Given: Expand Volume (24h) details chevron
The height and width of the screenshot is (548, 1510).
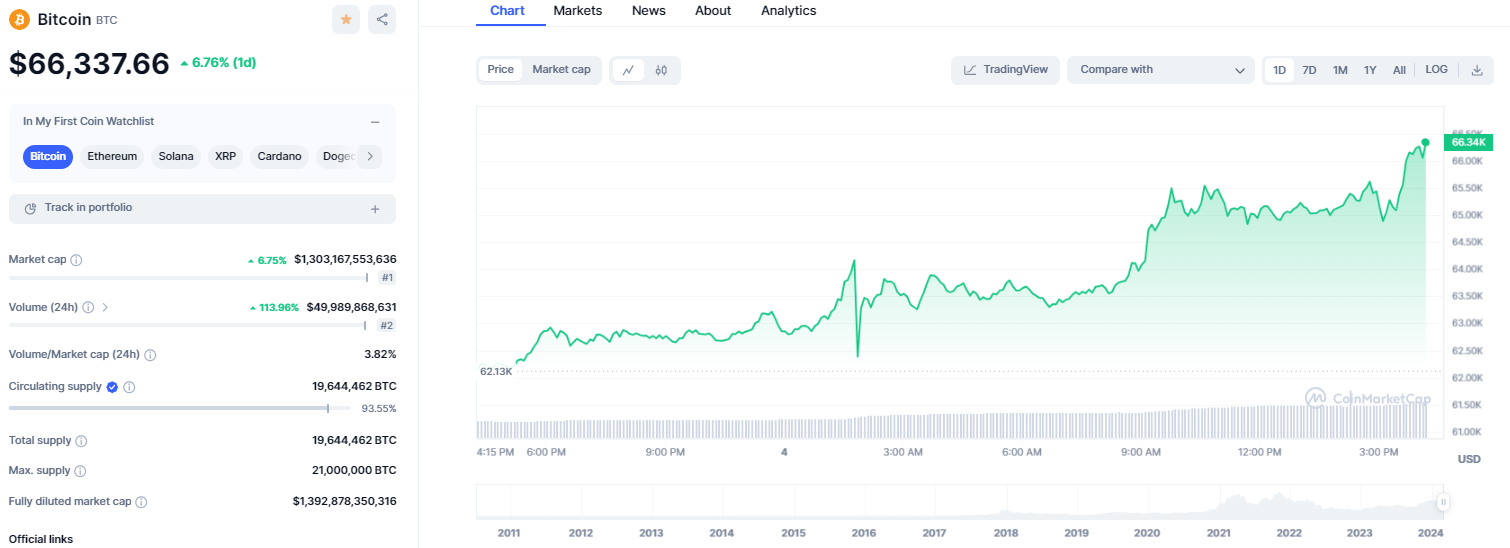Looking at the screenshot, I should (x=105, y=308).
